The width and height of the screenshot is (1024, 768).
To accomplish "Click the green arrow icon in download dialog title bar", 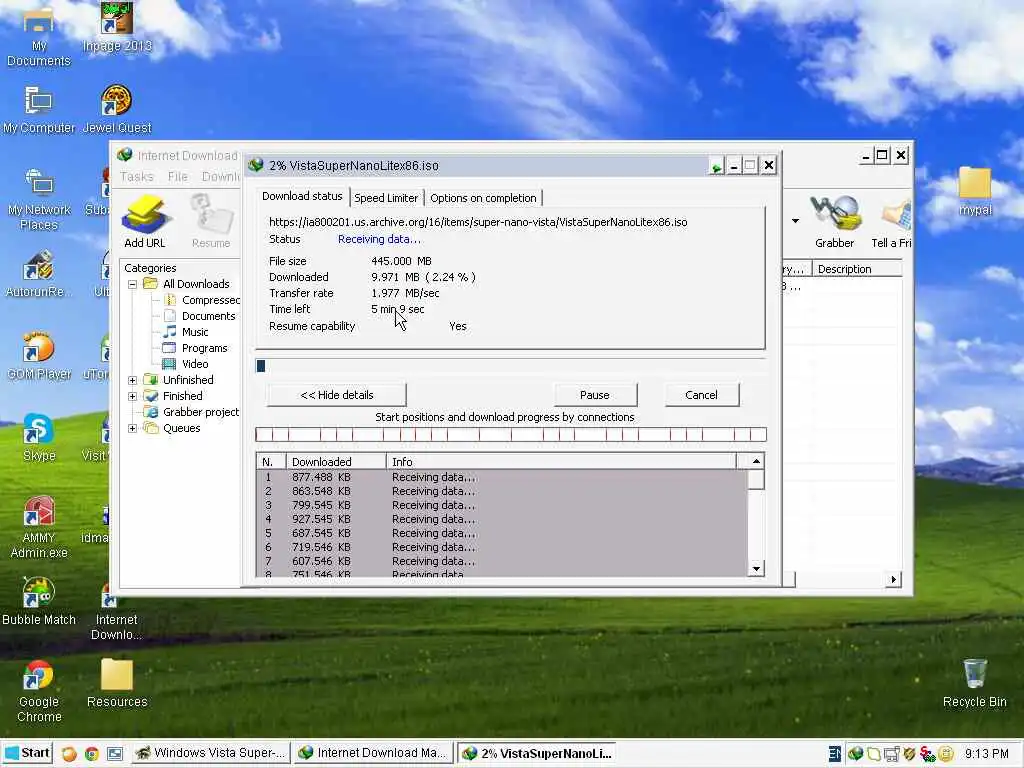I will [x=716, y=166].
